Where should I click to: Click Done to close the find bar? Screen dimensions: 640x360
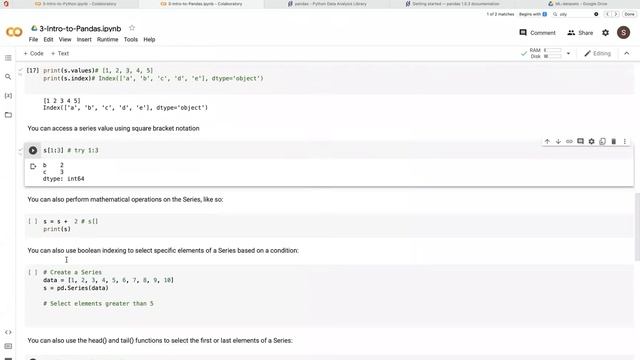tap(629, 14)
